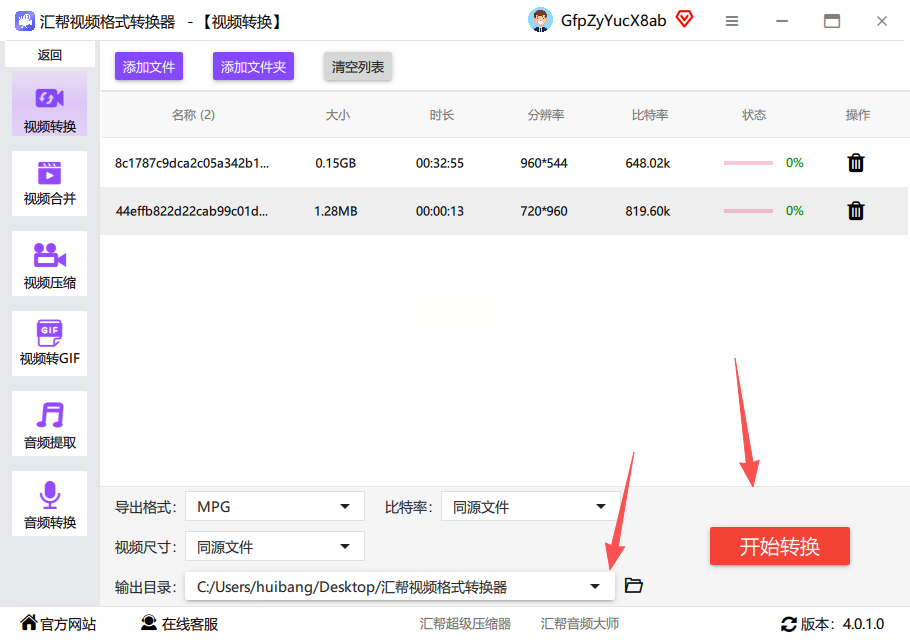Open the 视频尺寸 同源文件 dropdown

(275, 547)
